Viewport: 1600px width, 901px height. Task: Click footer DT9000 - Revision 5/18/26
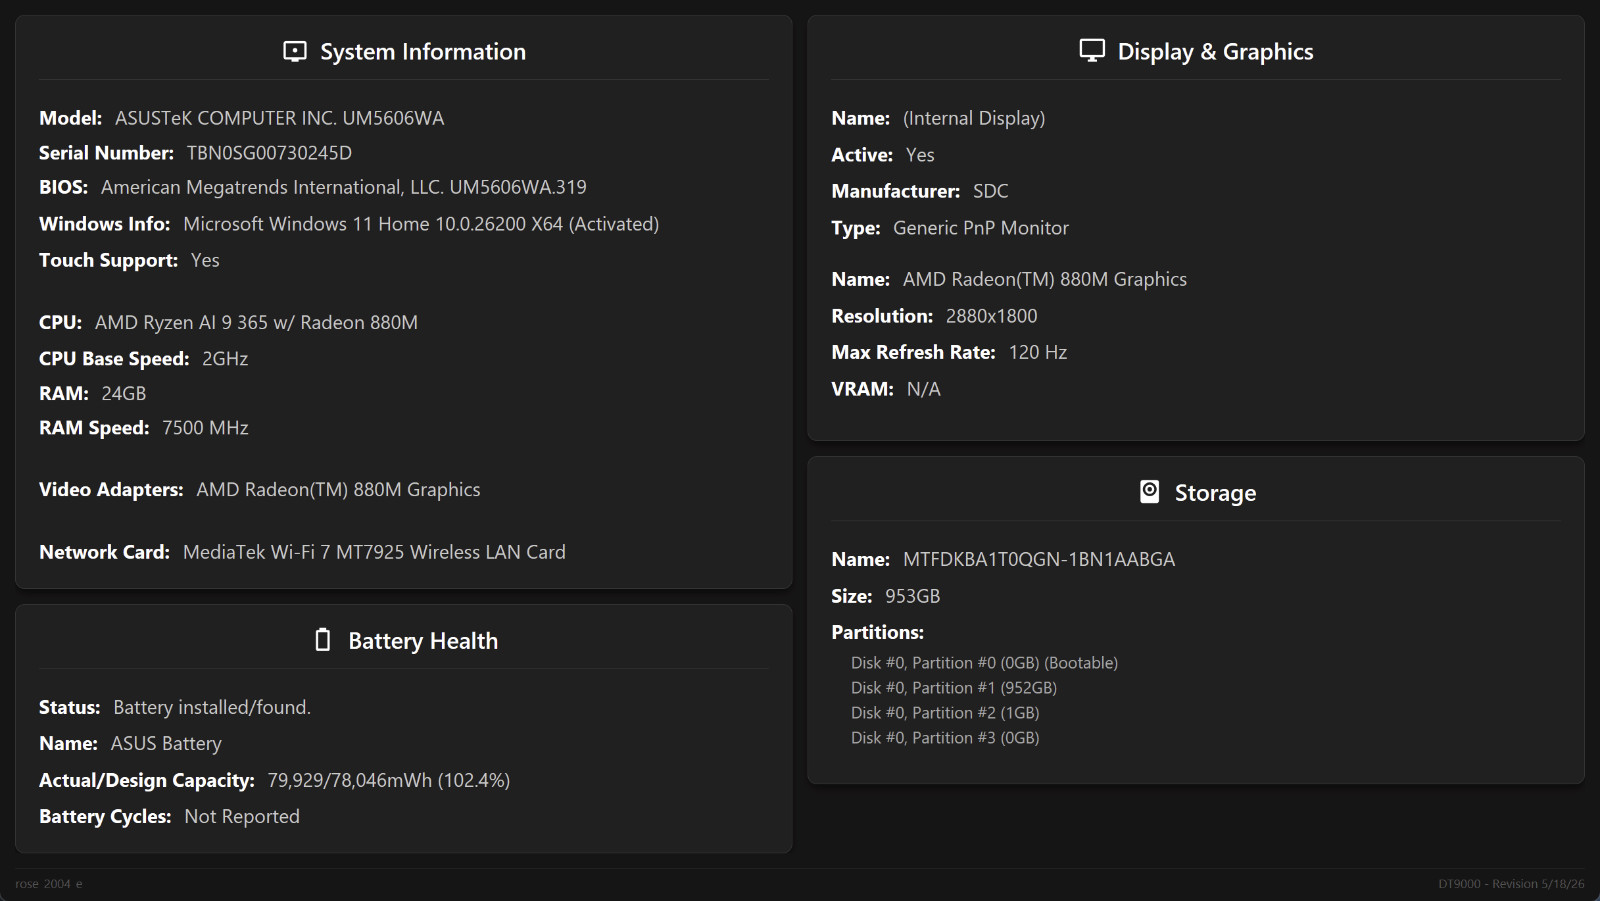tap(1511, 884)
